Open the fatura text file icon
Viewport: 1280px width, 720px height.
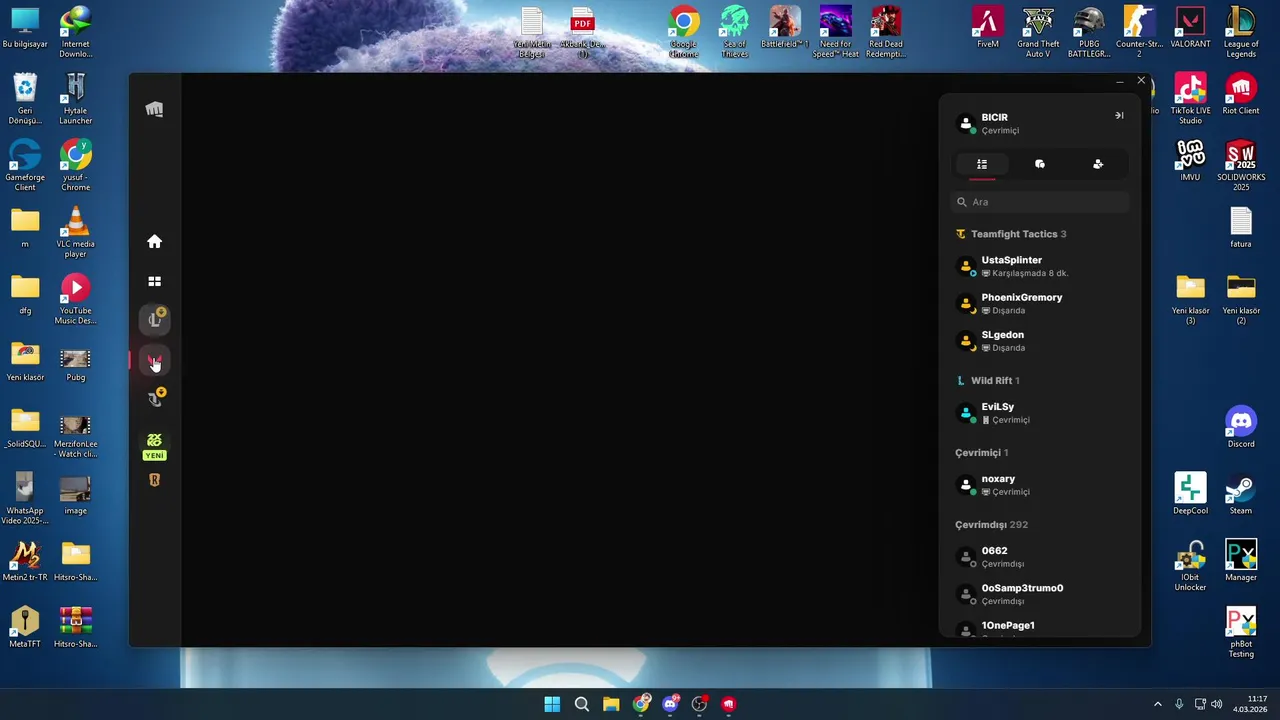tap(1241, 228)
